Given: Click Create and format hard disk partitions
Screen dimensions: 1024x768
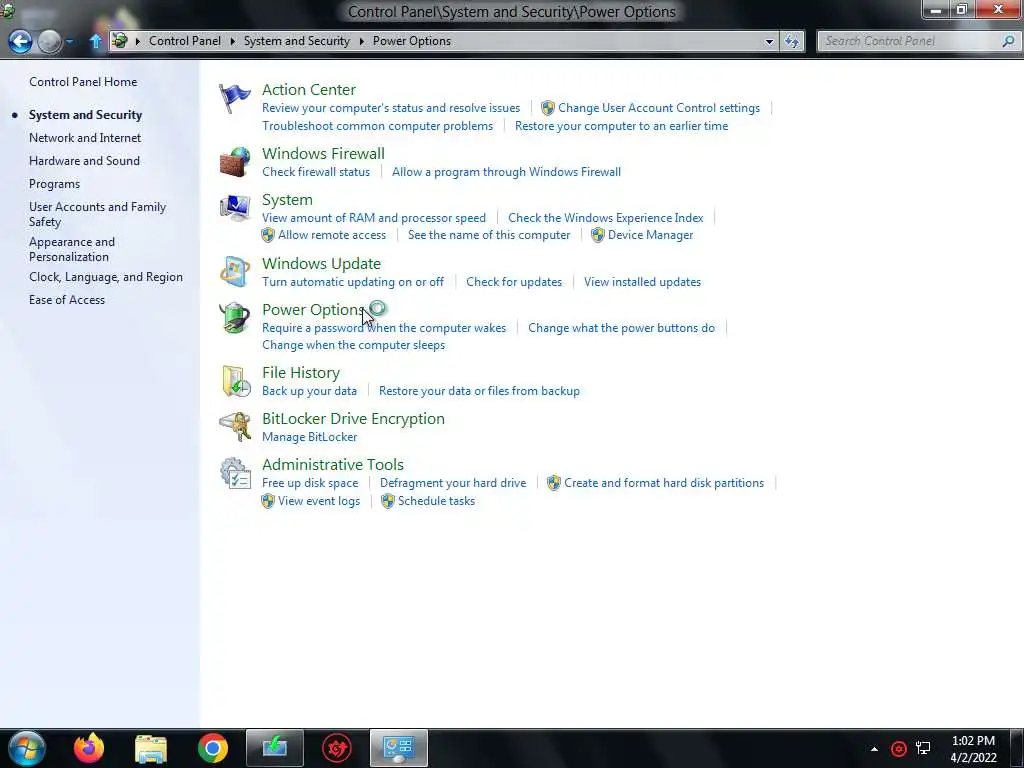Looking at the screenshot, I should pos(664,483).
